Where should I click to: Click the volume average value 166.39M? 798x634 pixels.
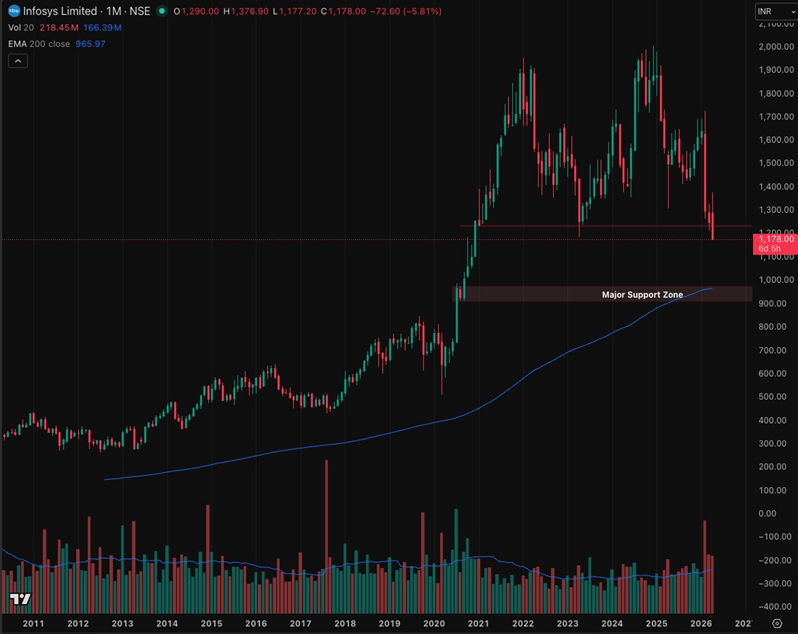(102, 27)
